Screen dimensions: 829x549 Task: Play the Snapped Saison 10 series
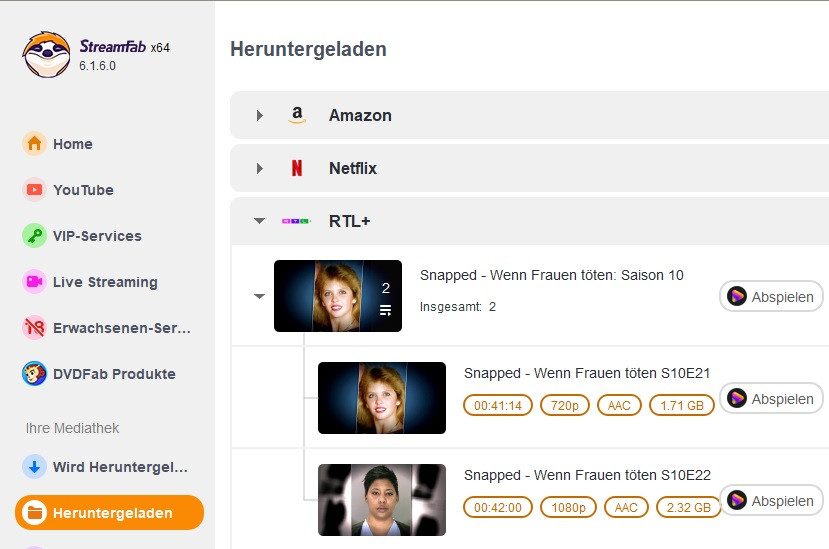[771, 296]
